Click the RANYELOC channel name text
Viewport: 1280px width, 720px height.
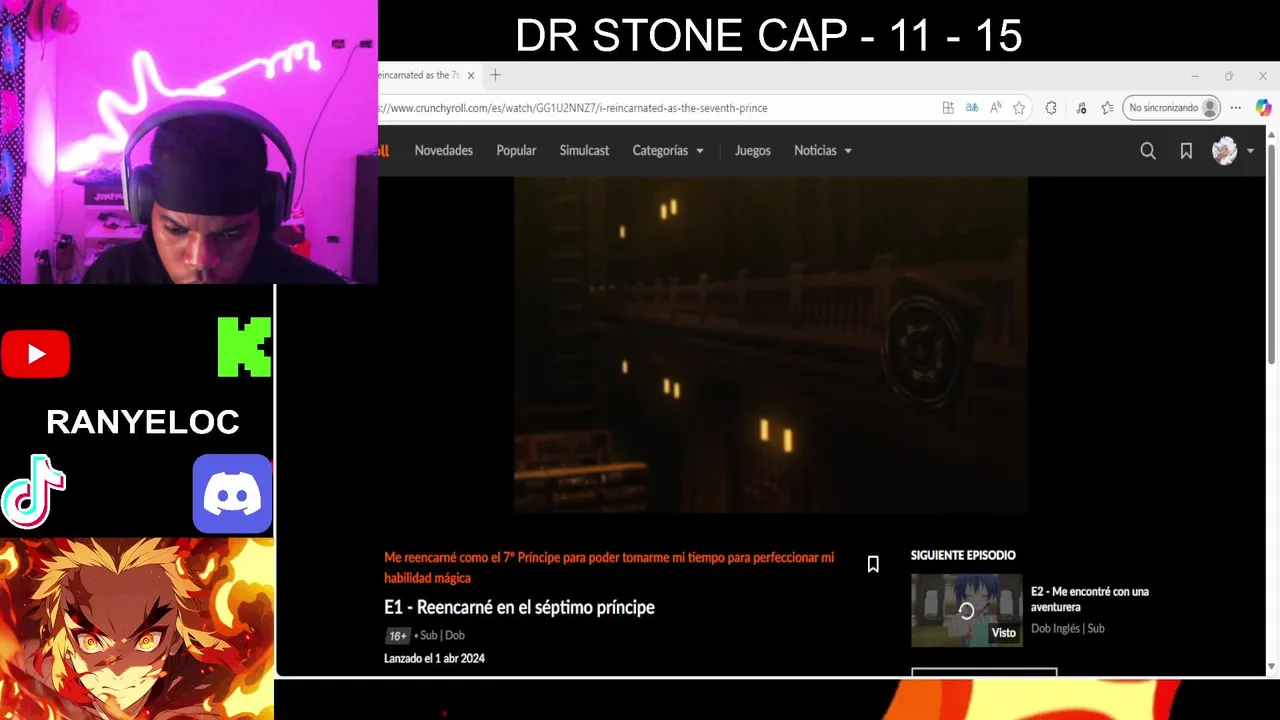143,422
